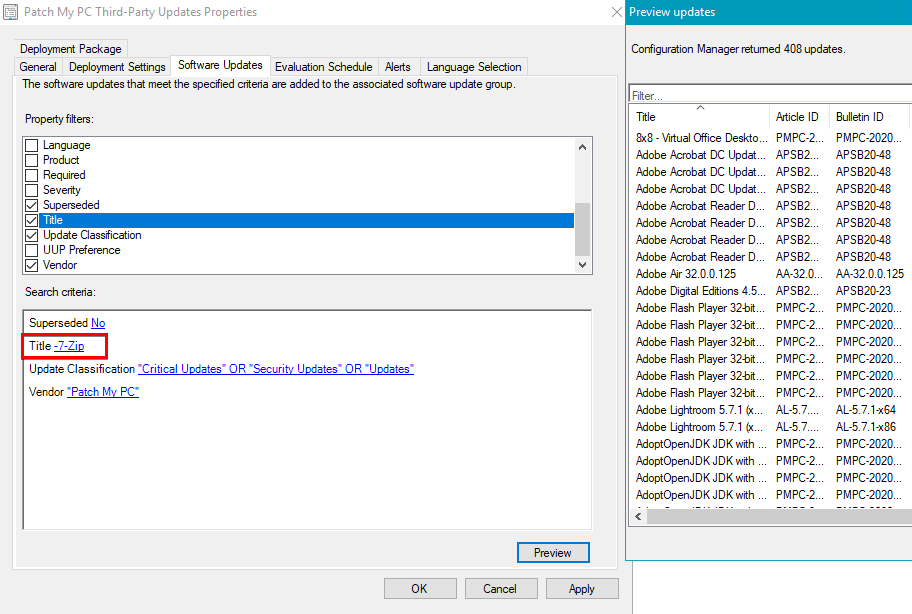Sort preview list by Title column
The height and width of the screenshot is (614, 912).
tap(700, 117)
